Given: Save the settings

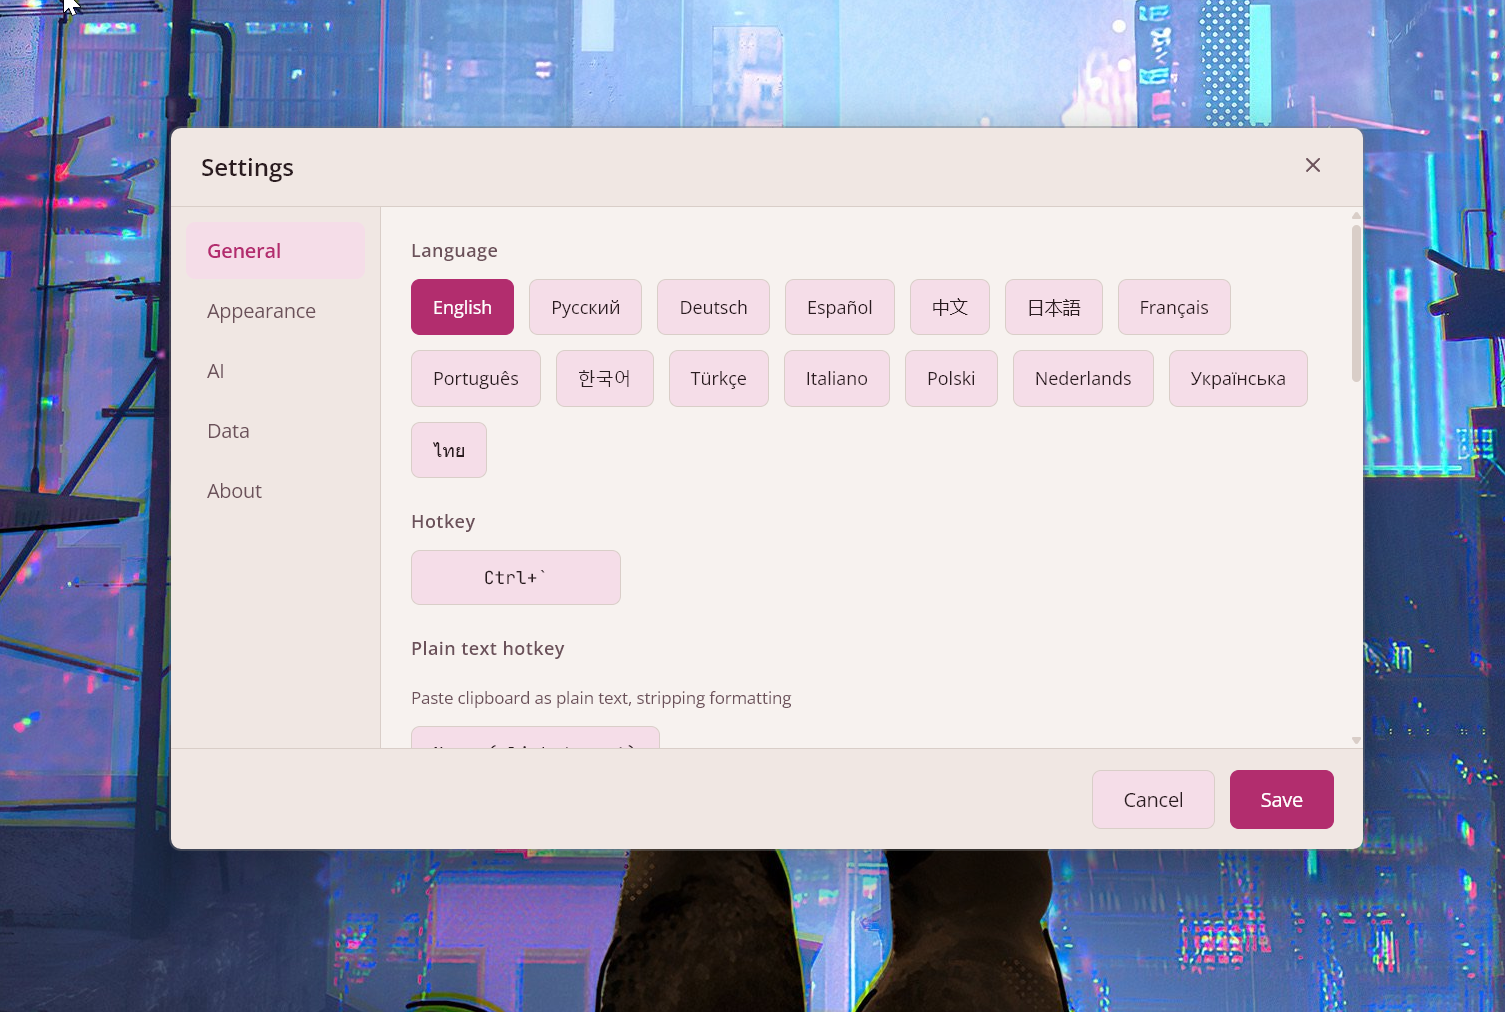Looking at the screenshot, I should tap(1281, 799).
